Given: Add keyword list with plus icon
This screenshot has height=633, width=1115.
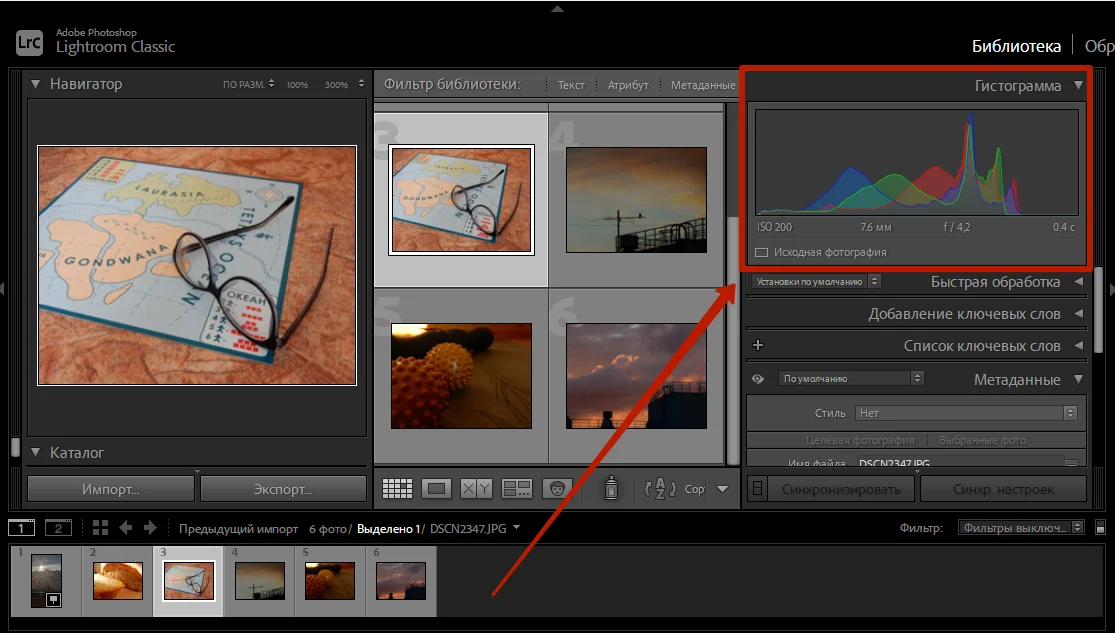Looking at the screenshot, I should pyautogui.click(x=757, y=346).
